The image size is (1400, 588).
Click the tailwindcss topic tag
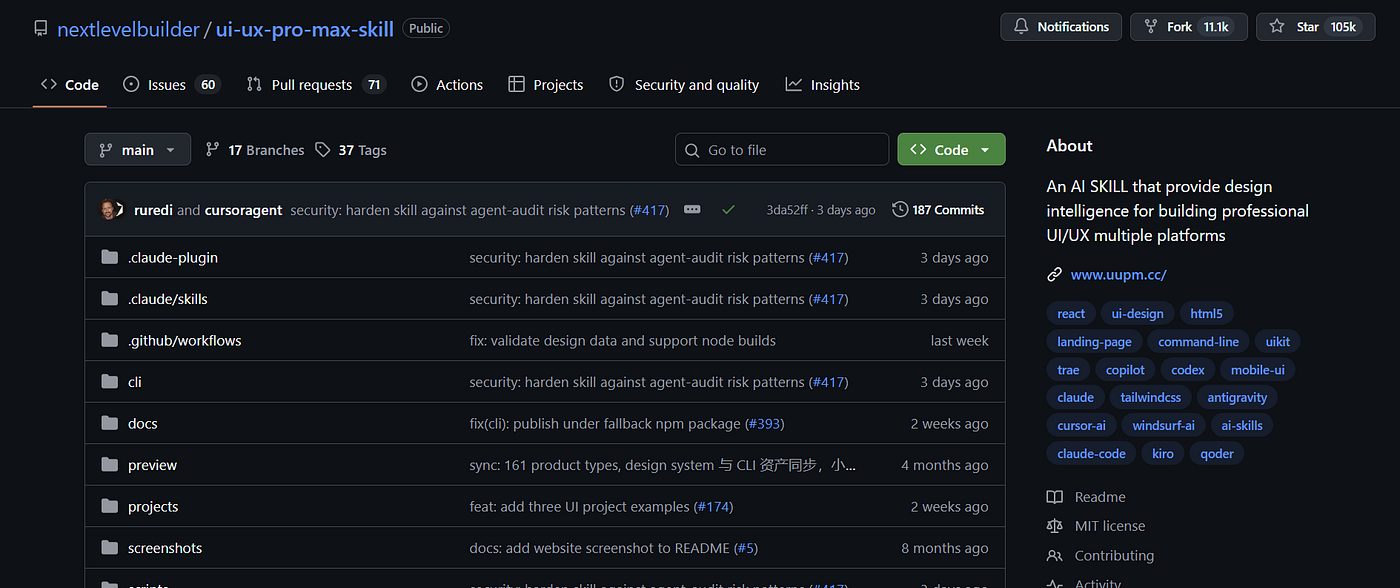point(1150,398)
